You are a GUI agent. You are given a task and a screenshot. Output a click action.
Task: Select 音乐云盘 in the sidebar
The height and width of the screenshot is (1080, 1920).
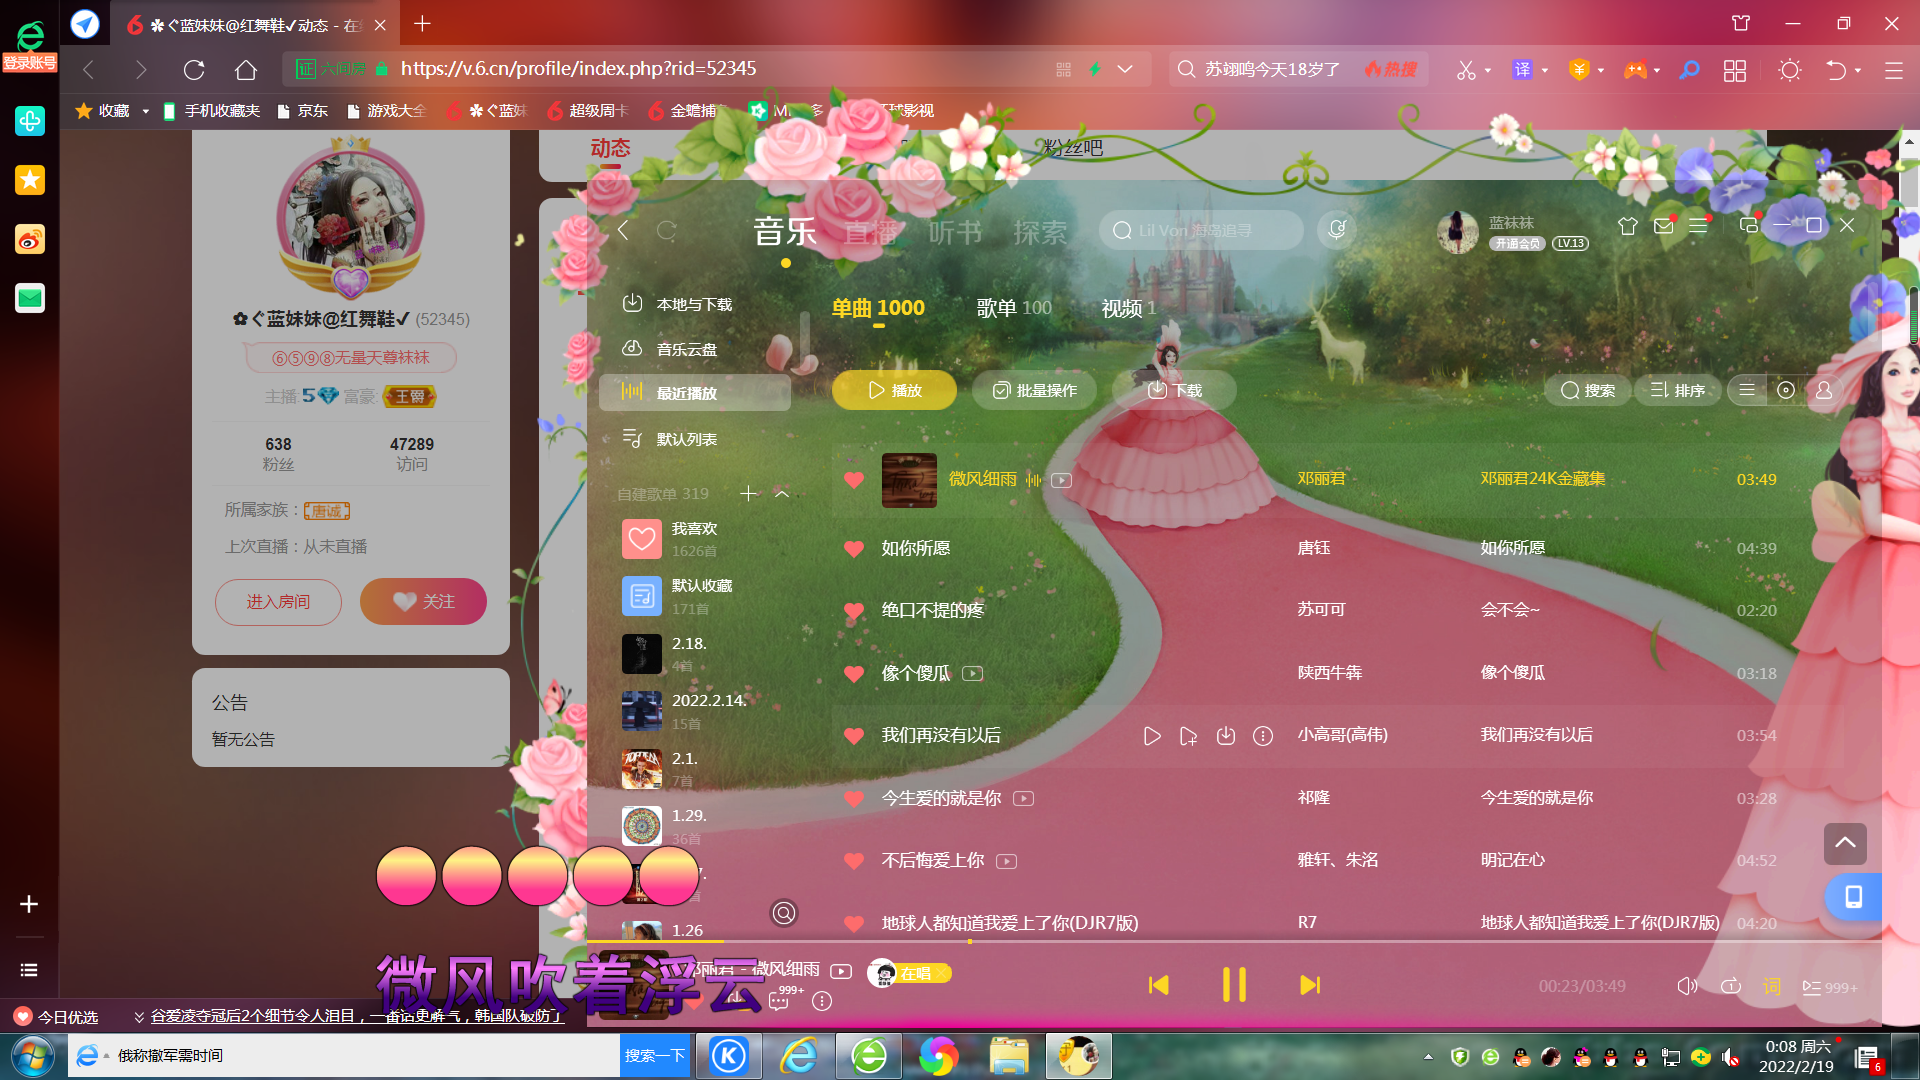(694, 349)
